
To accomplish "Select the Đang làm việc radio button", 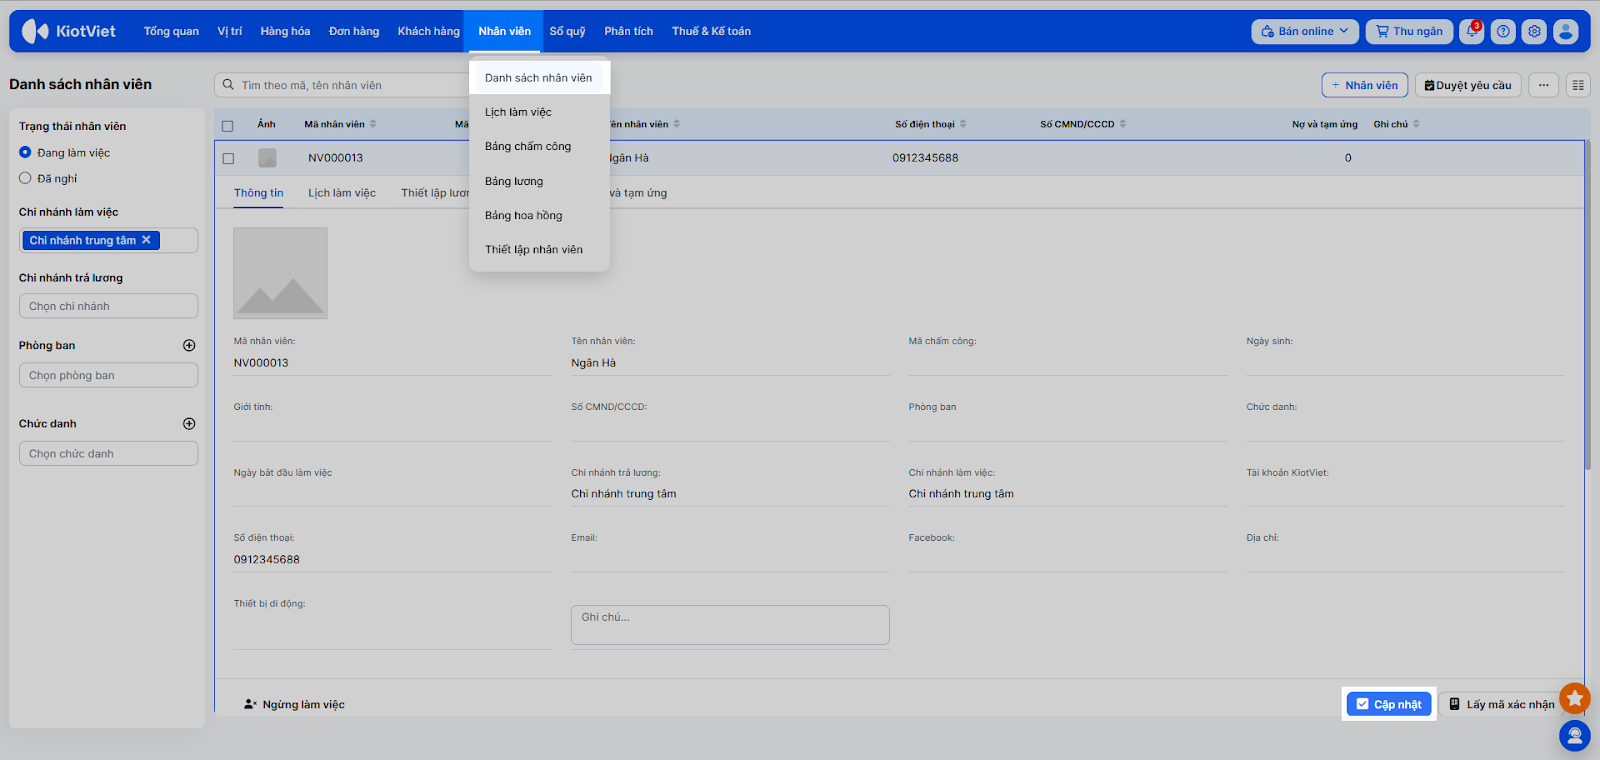I will click(x=26, y=153).
